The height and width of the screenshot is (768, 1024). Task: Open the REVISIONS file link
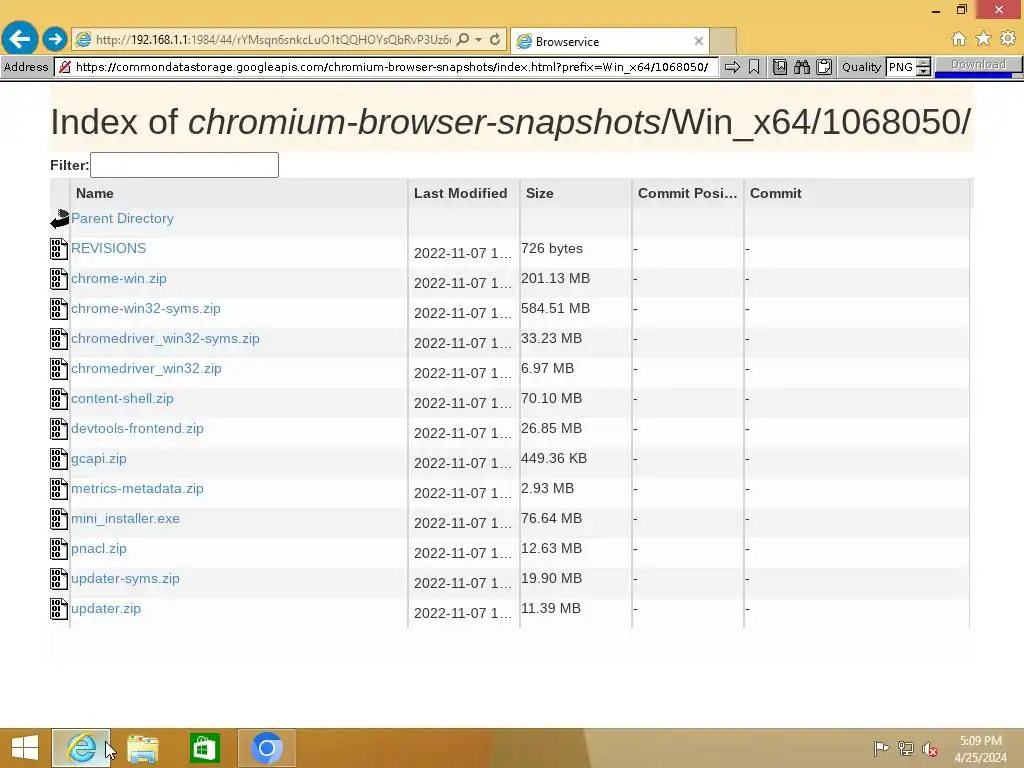(108, 248)
